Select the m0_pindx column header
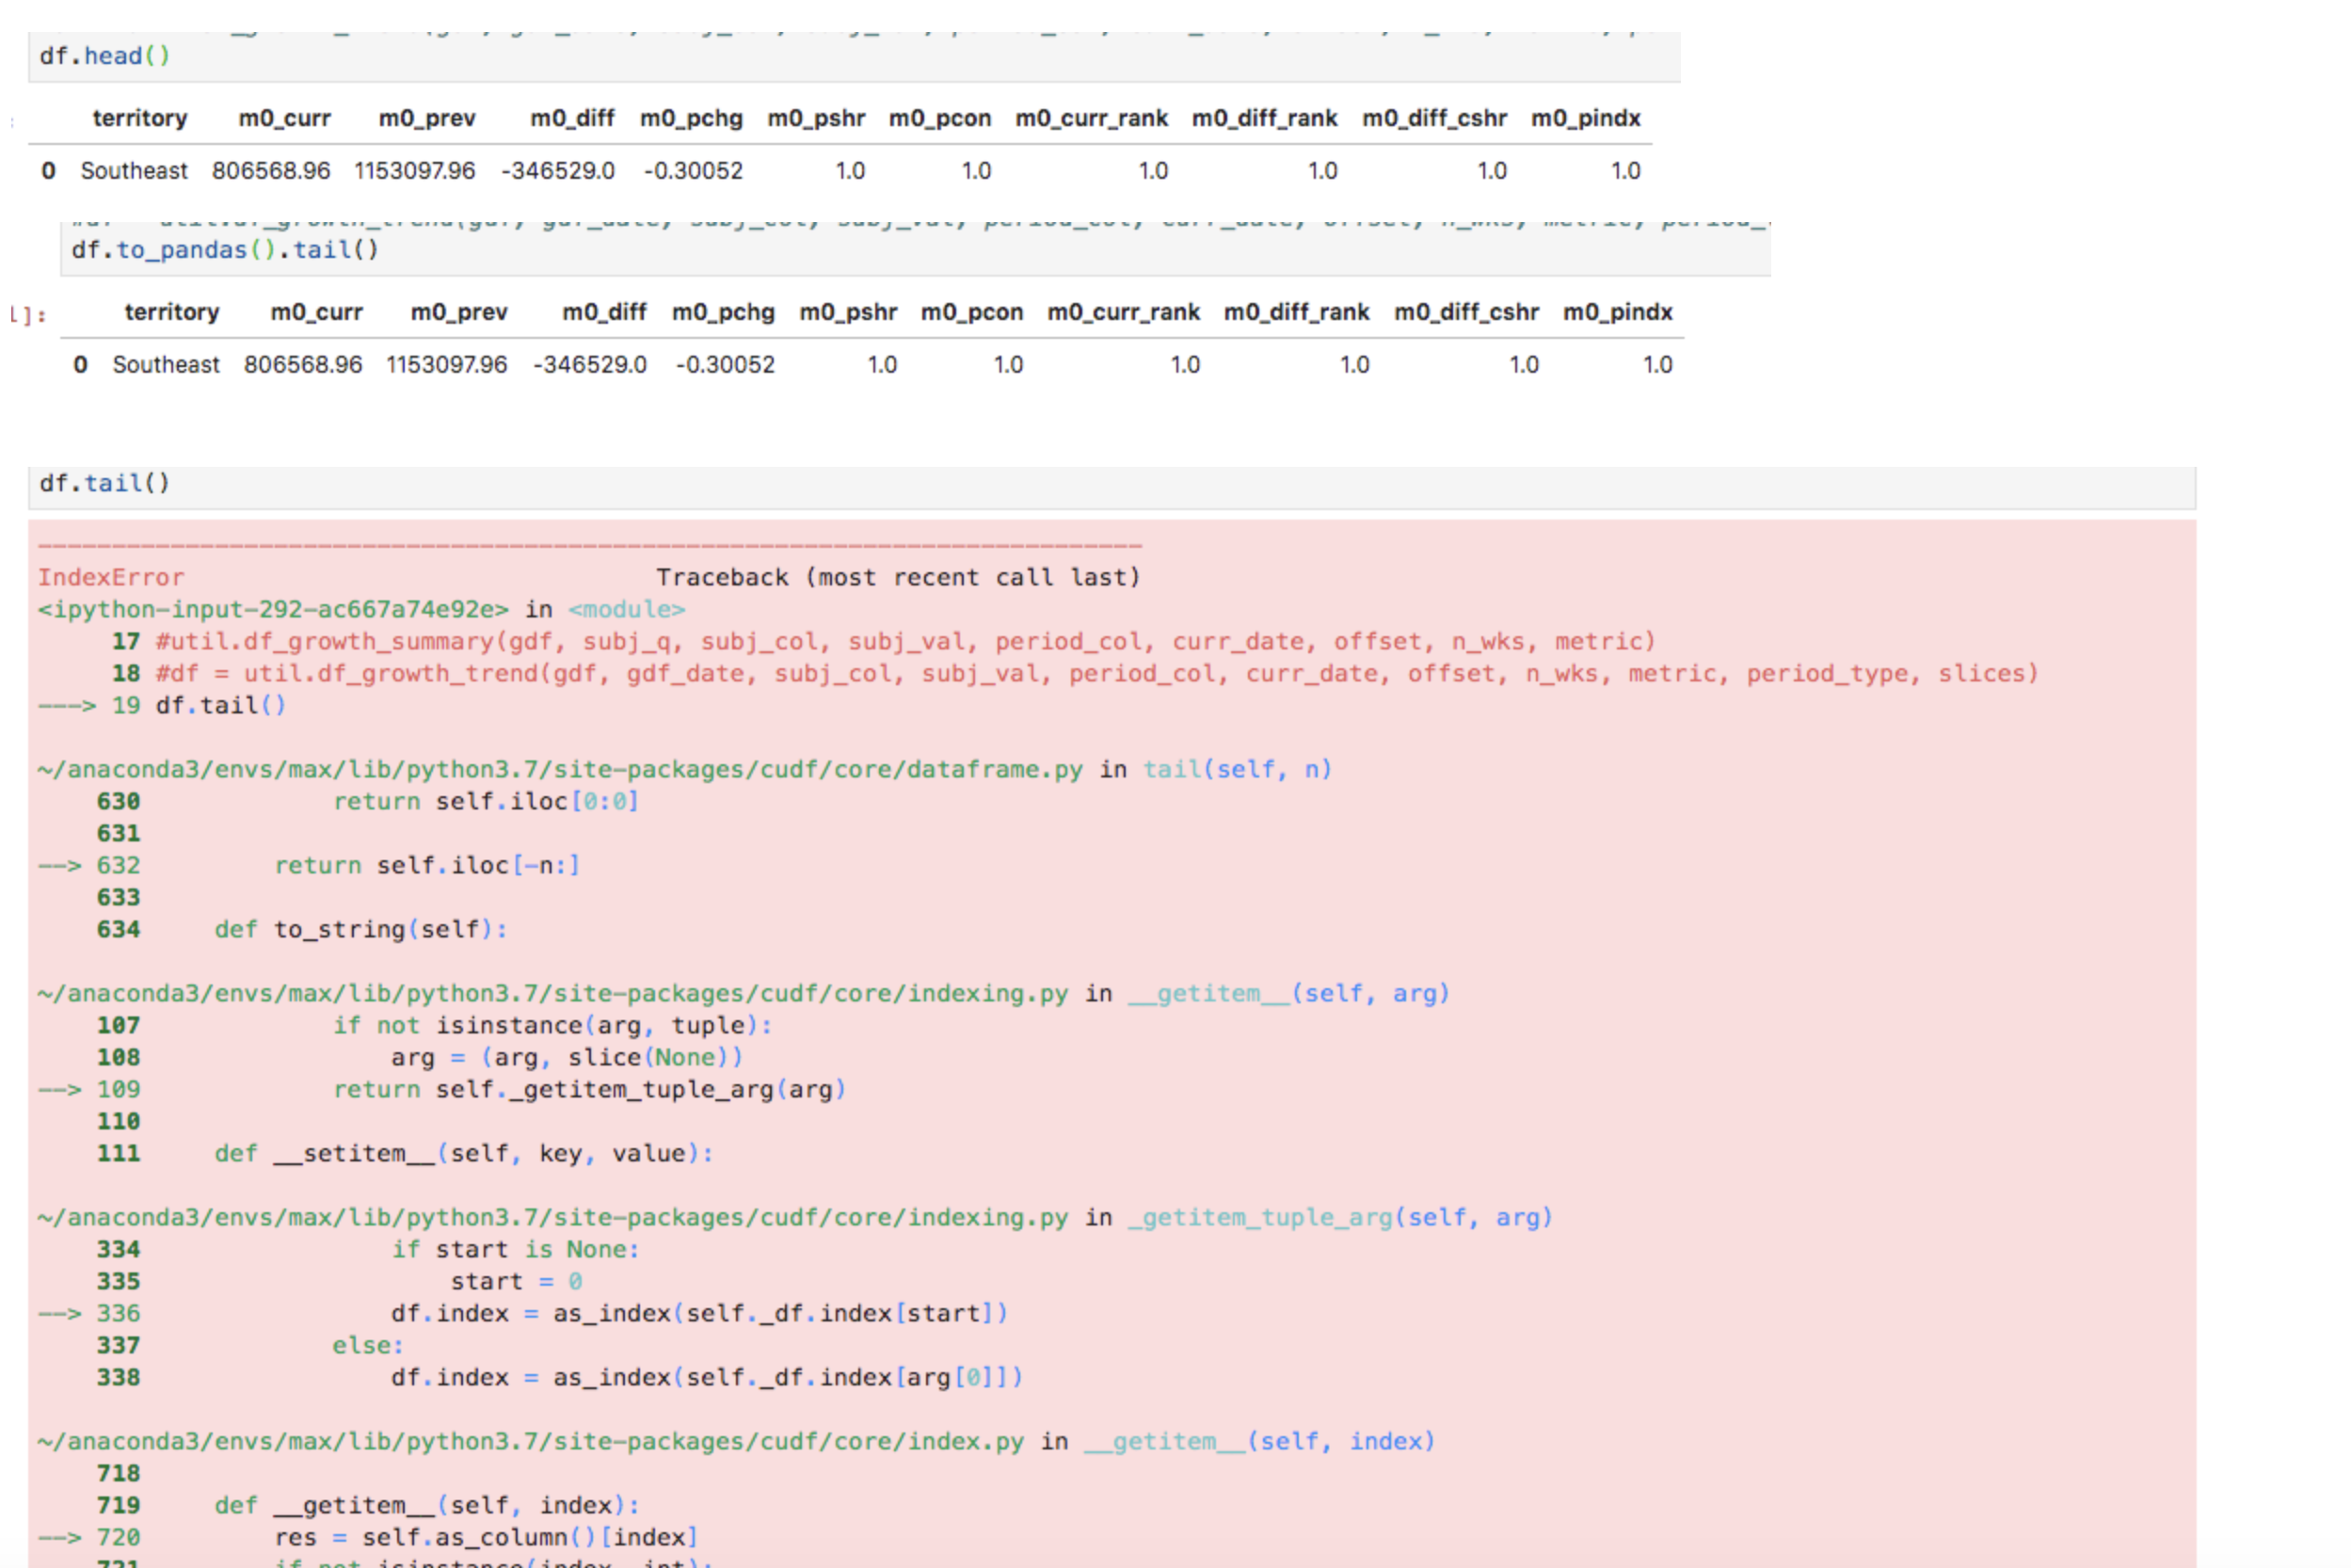2351x1568 pixels. tap(1584, 118)
